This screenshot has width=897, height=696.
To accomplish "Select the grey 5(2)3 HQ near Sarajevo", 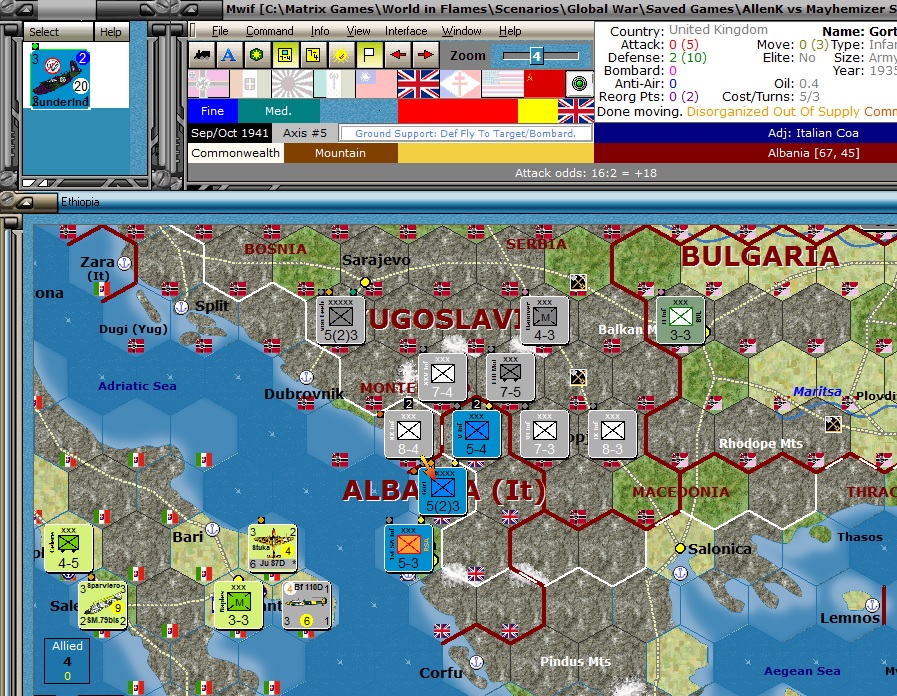I will [x=340, y=320].
